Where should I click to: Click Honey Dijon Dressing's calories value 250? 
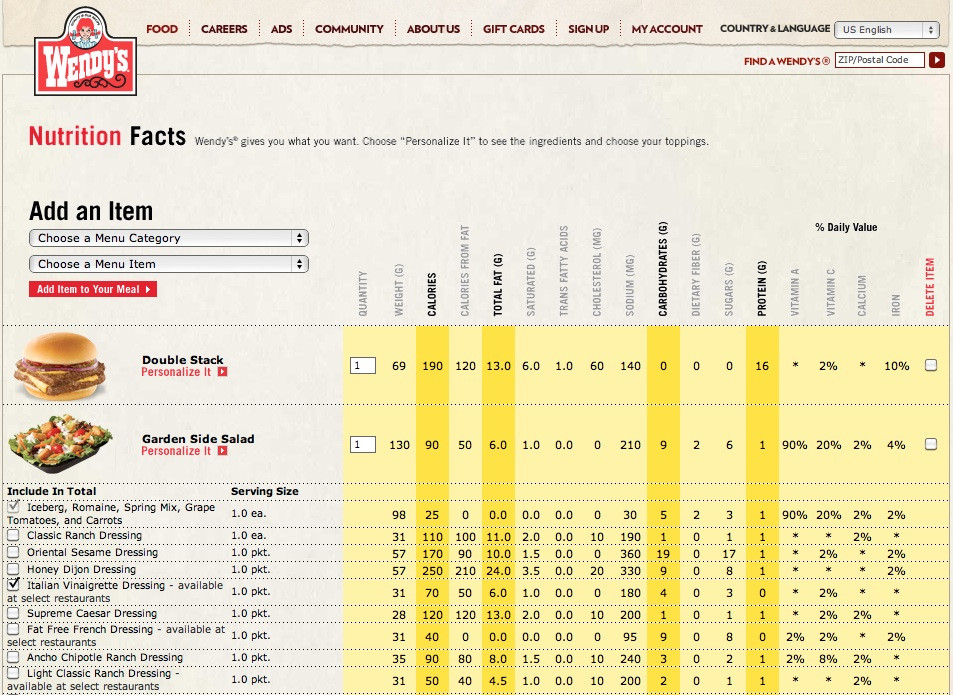pyautogui.click(x=432, y=570)
